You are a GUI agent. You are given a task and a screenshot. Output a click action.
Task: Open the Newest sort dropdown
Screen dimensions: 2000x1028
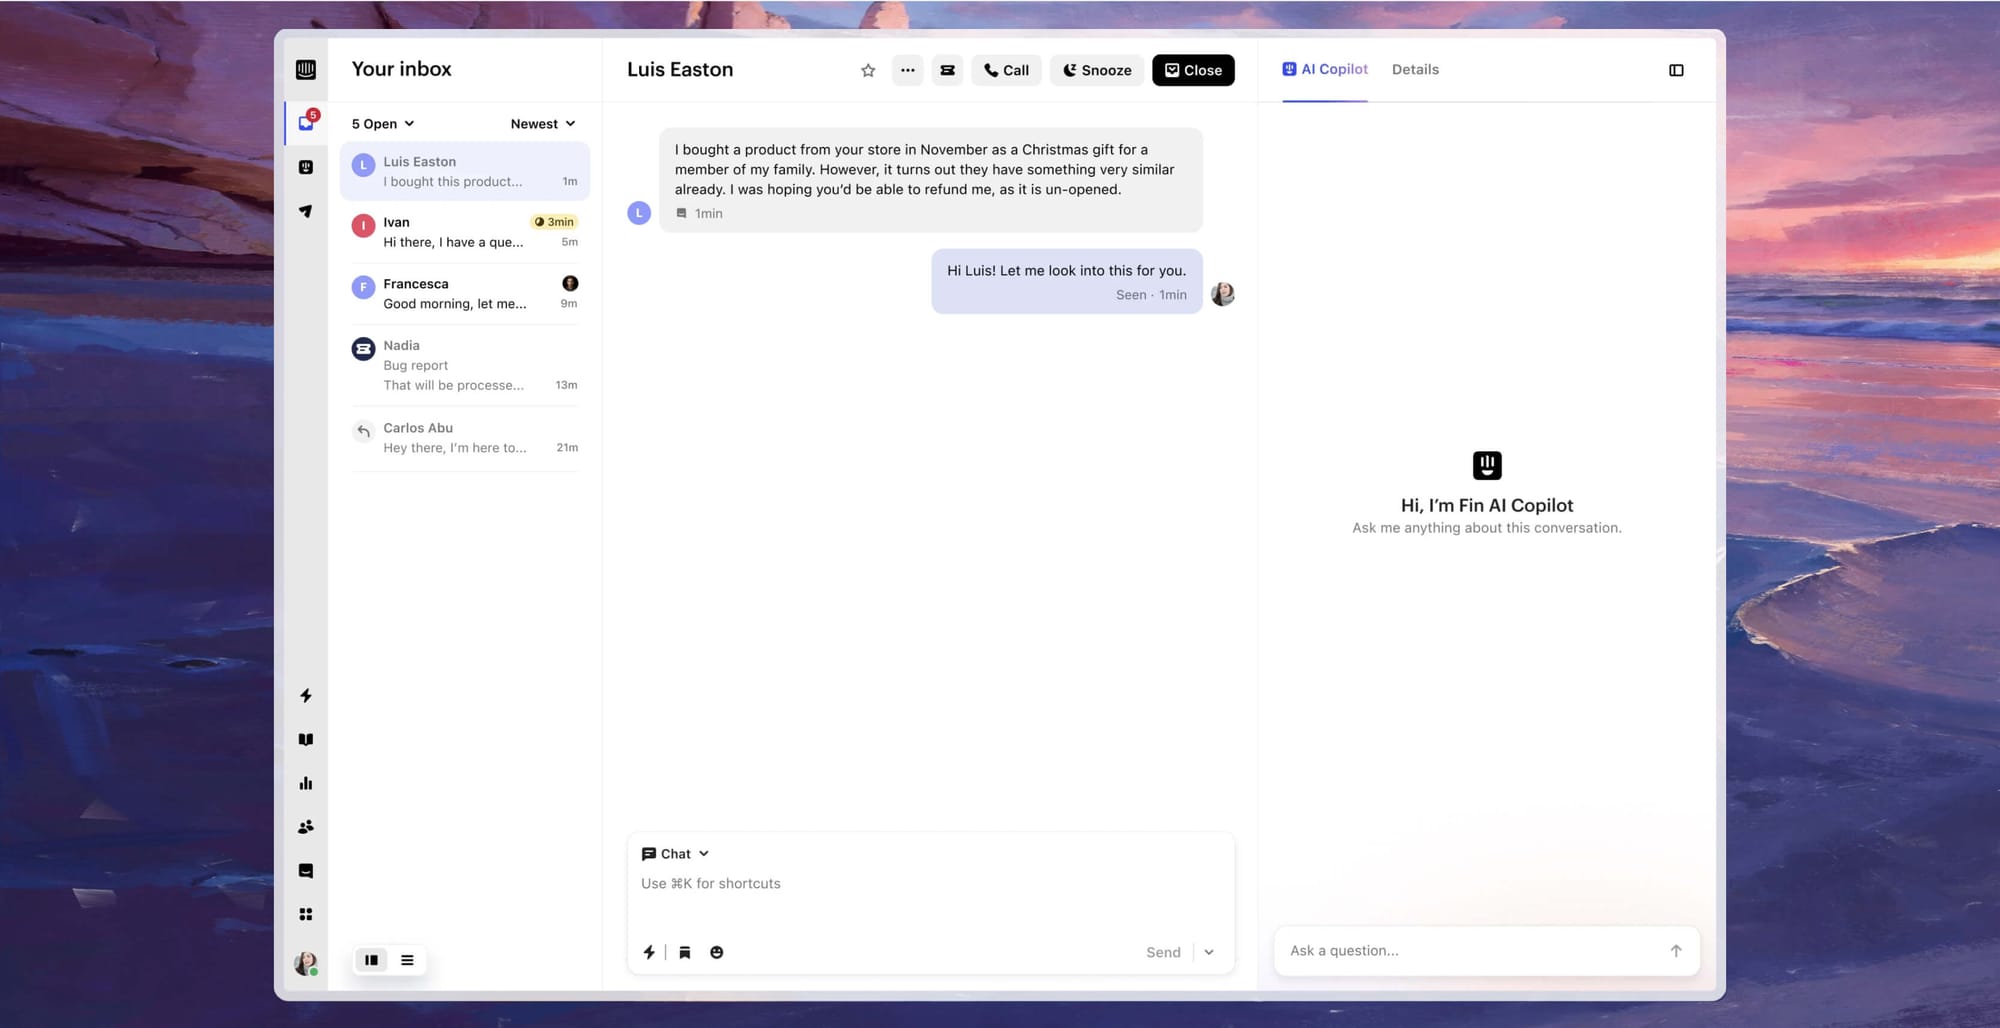542,123
